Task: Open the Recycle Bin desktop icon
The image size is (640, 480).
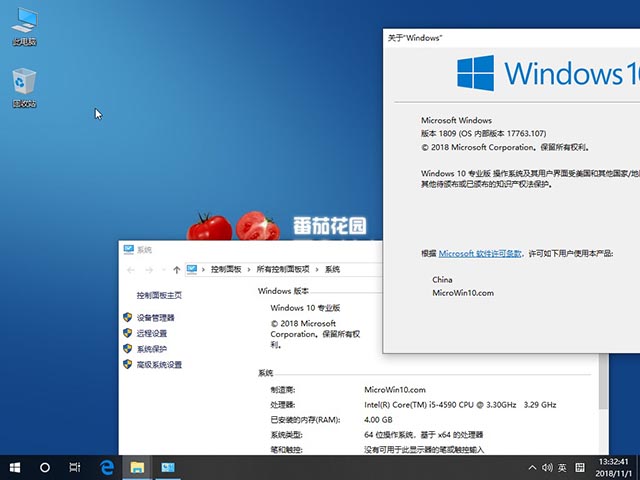Action: [x=24, y=88]
